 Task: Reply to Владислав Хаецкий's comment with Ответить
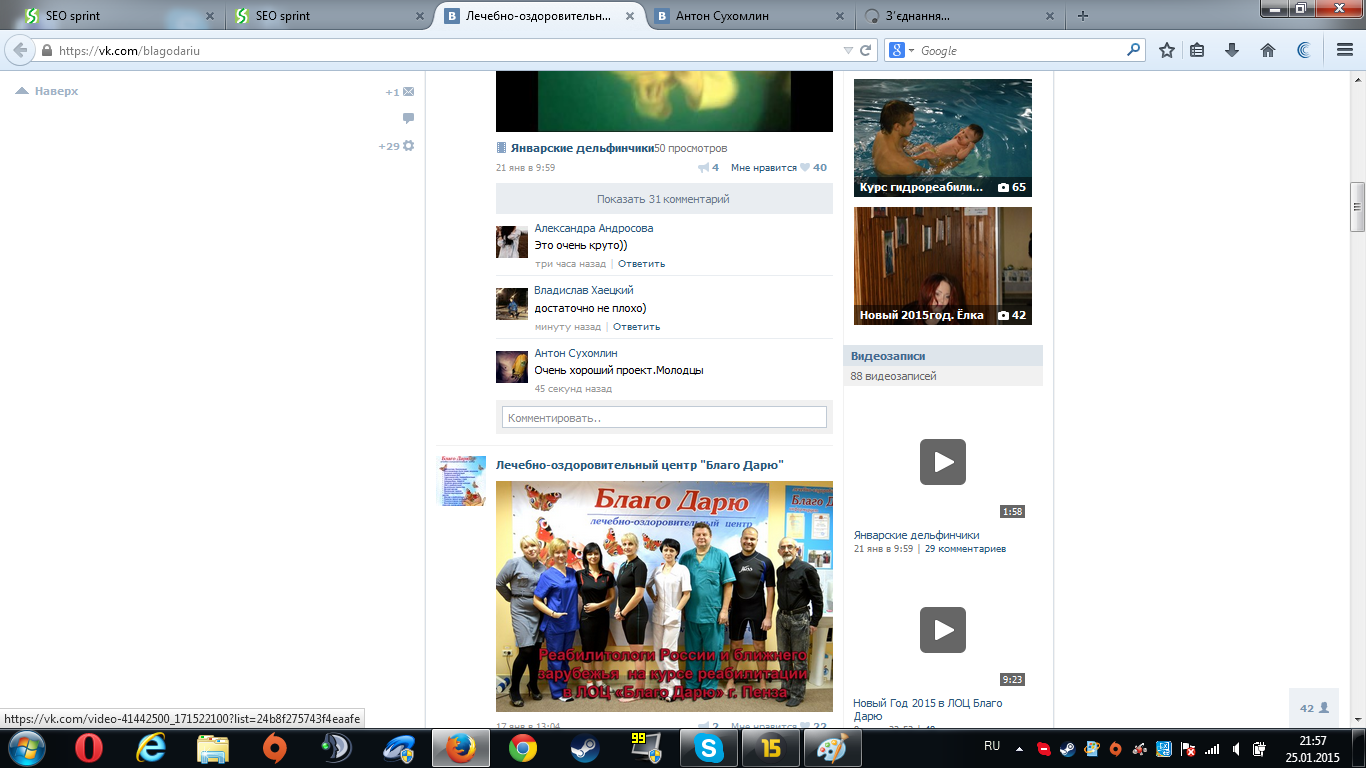point(637,327)
